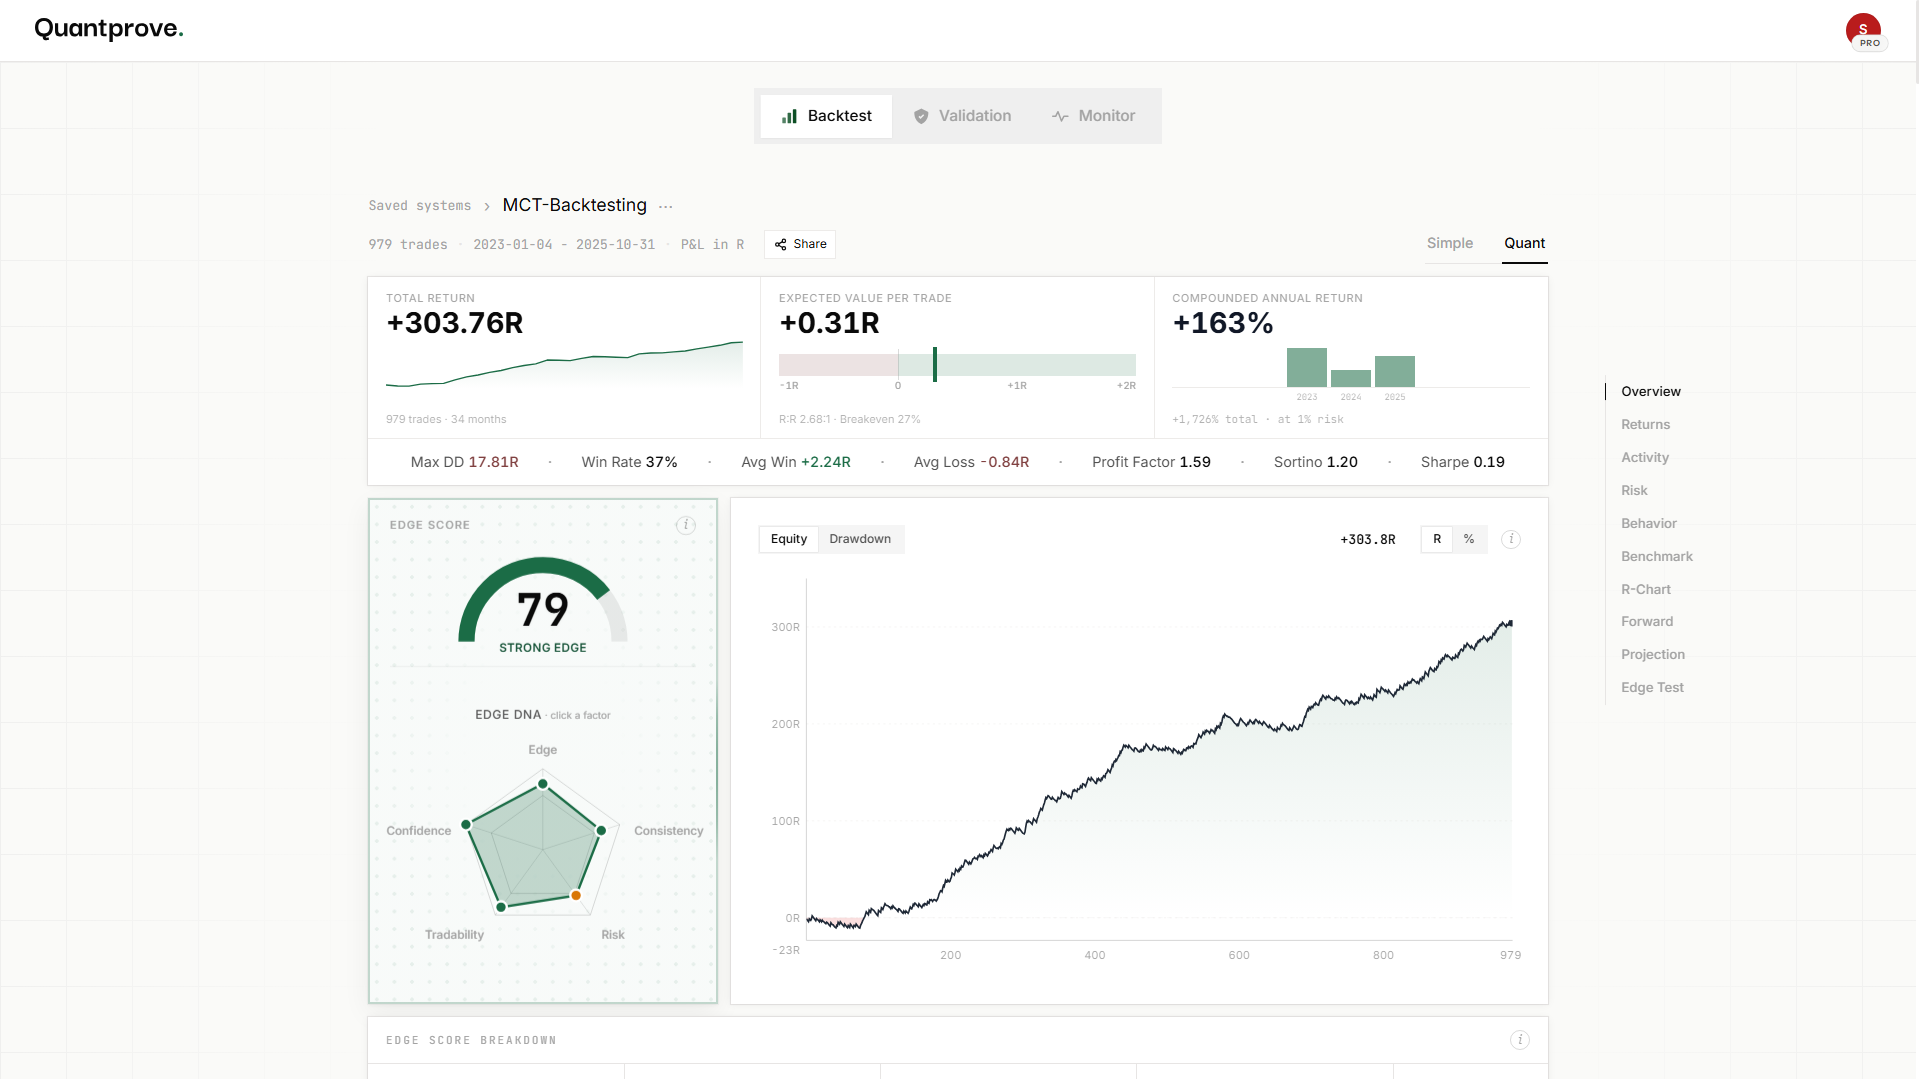Click the orange Risk radar point
The width and height of the screenshot is (1919, 1079).
coord(576,895)
